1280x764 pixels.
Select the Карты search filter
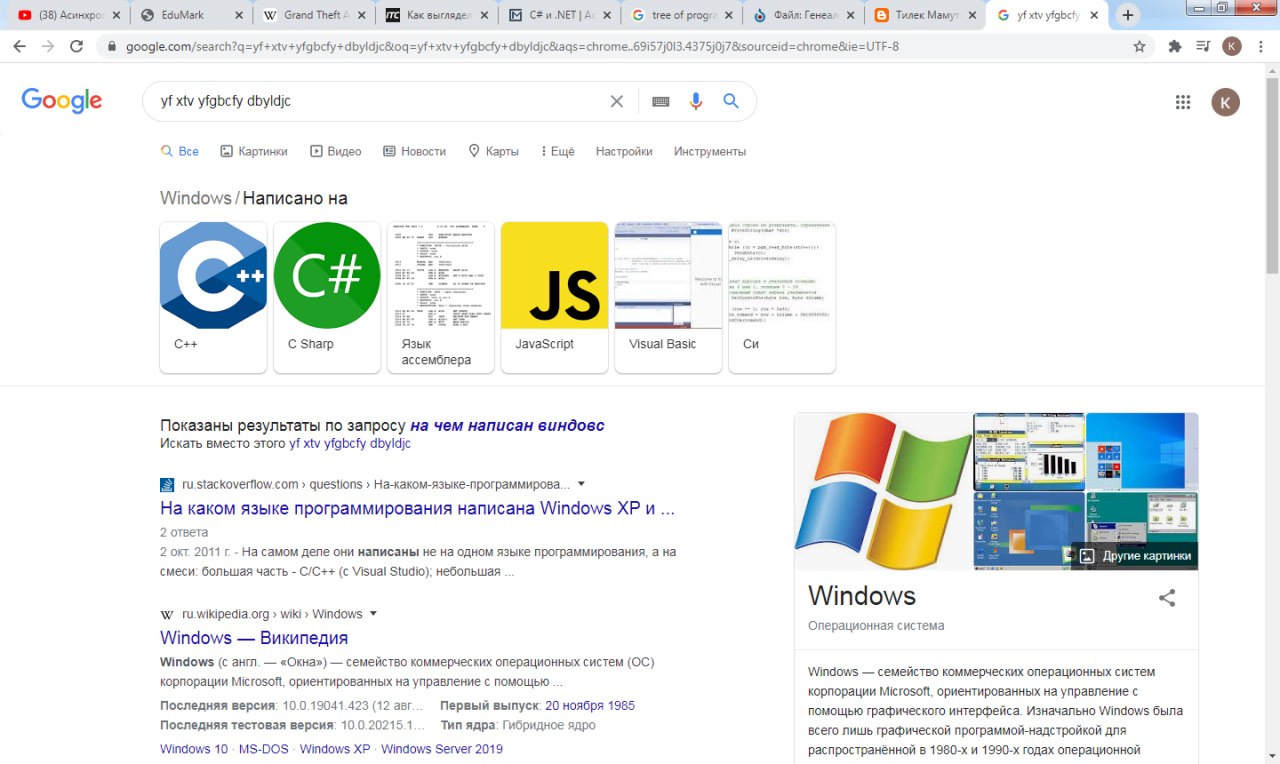tap(493, 151)
